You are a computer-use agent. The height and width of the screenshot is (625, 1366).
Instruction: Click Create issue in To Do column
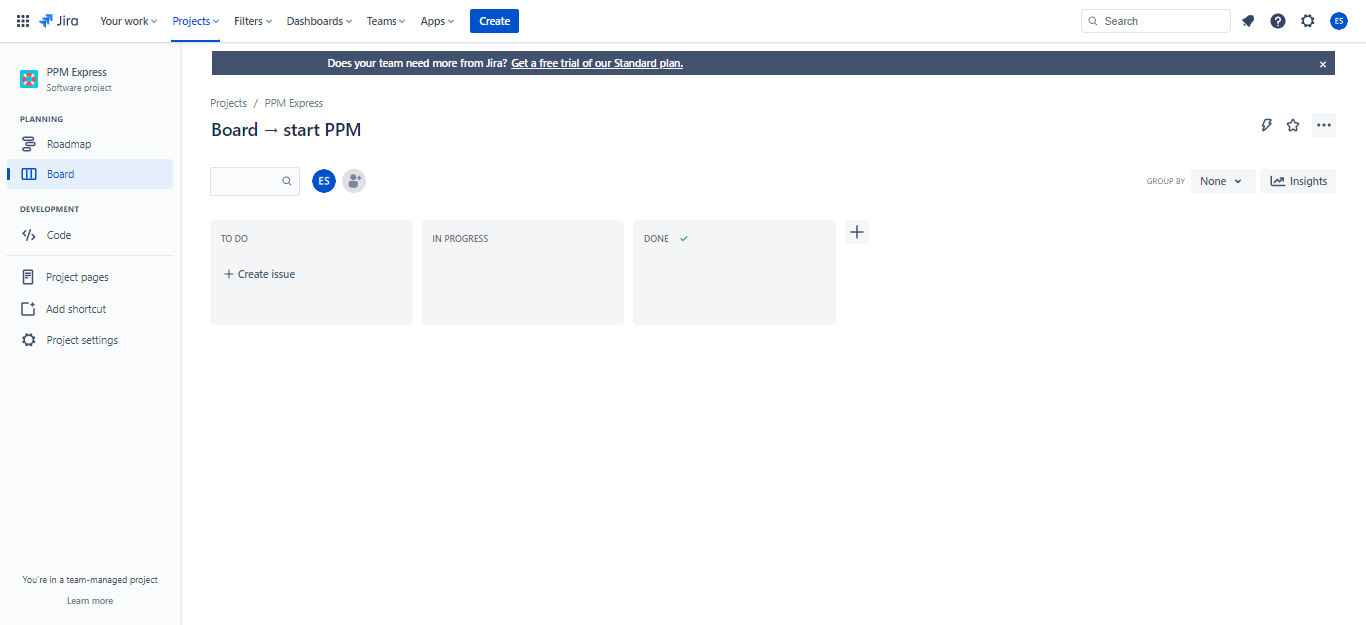click(x=259, y=274)
